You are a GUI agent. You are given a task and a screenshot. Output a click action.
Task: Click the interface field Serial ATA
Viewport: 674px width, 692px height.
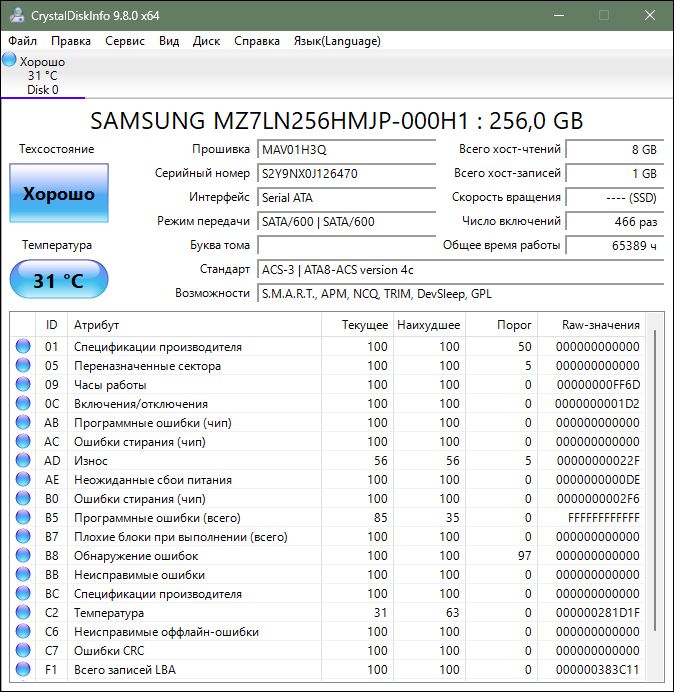pyautogui.click(x=346, y=197)
